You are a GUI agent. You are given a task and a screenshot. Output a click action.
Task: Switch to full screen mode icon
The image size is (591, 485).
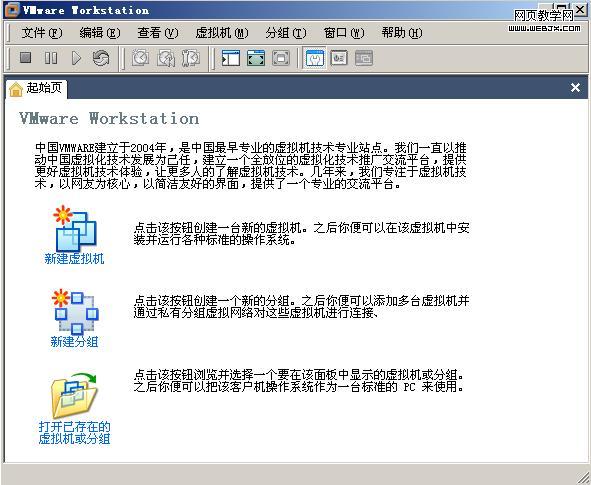(x=256, y=58)
